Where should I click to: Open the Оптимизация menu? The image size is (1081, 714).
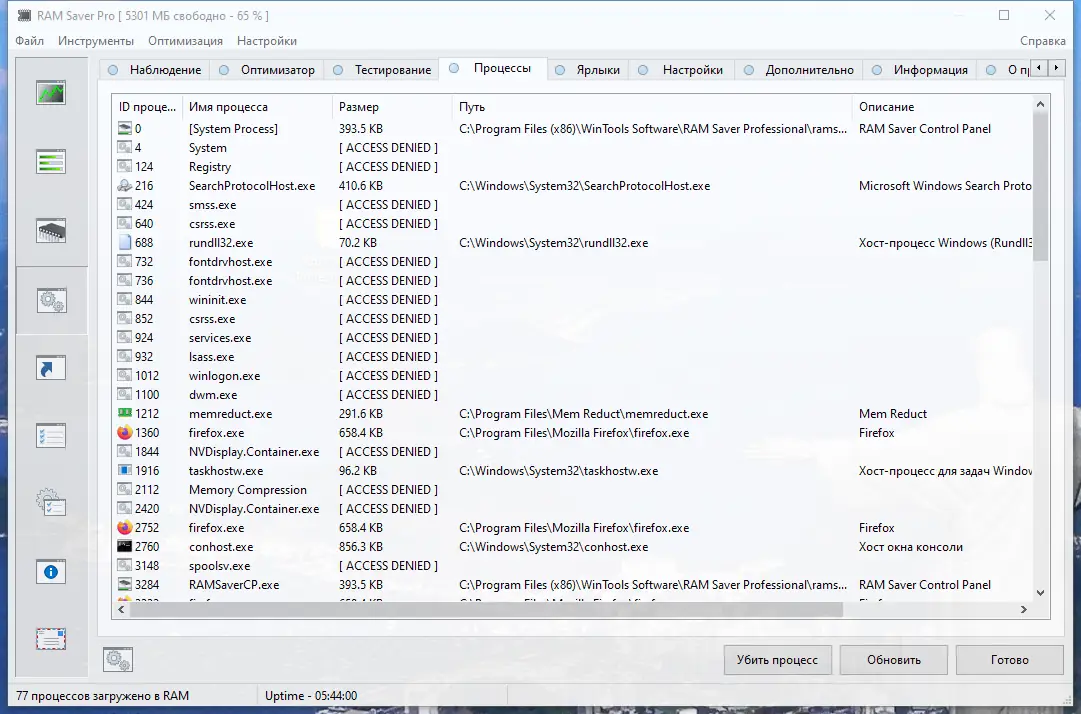[186, 41]
